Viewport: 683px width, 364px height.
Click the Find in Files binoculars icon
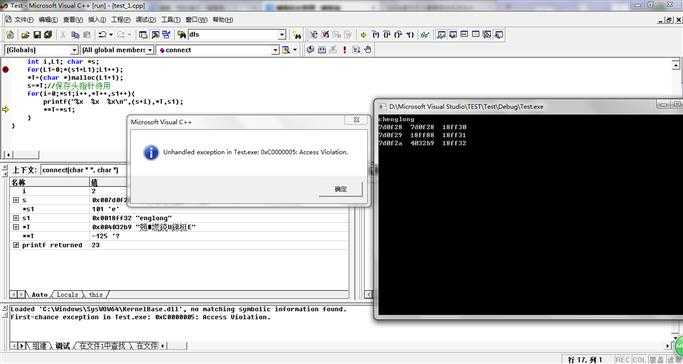pos(182,34)
